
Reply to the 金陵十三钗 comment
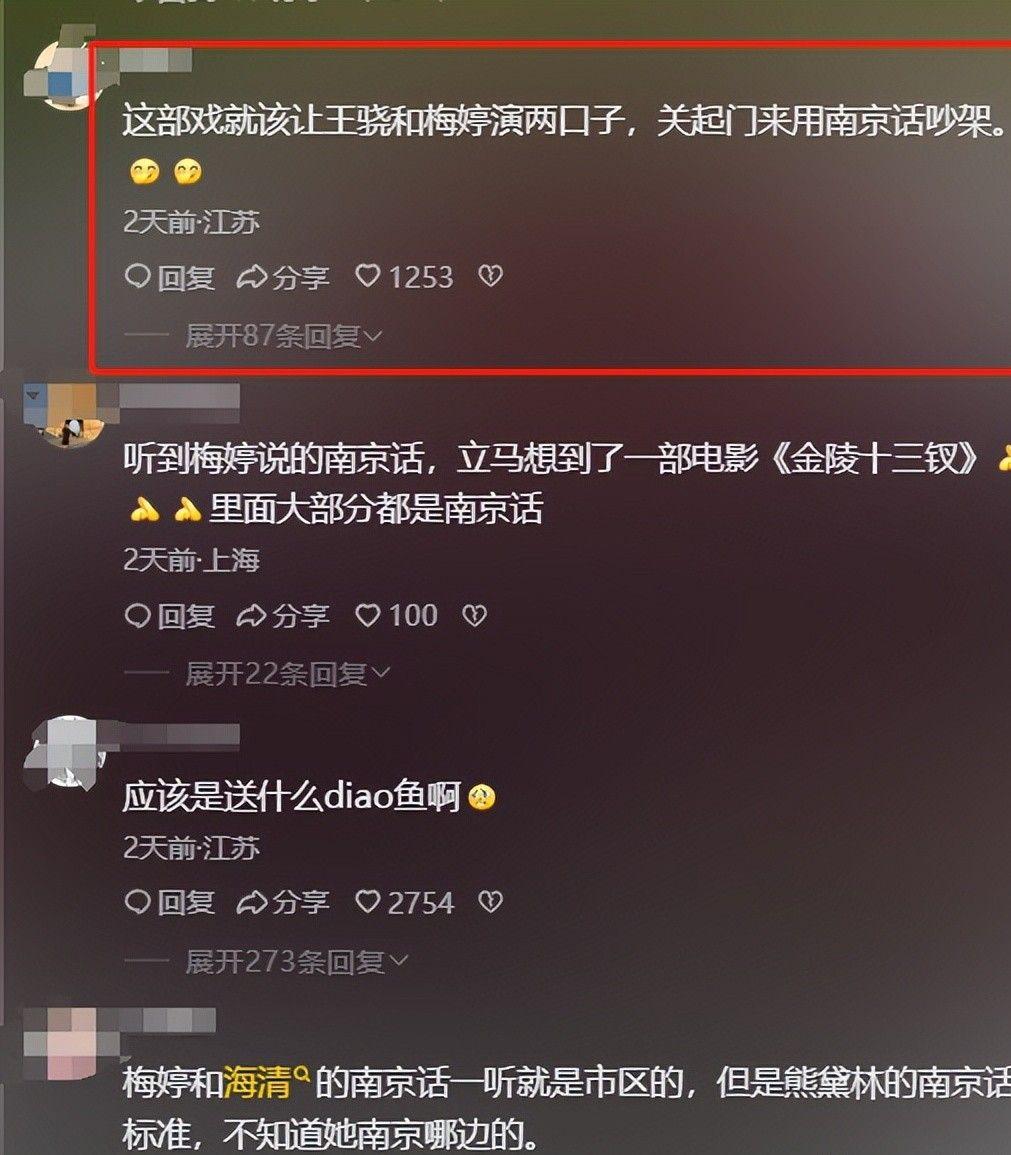170,615
